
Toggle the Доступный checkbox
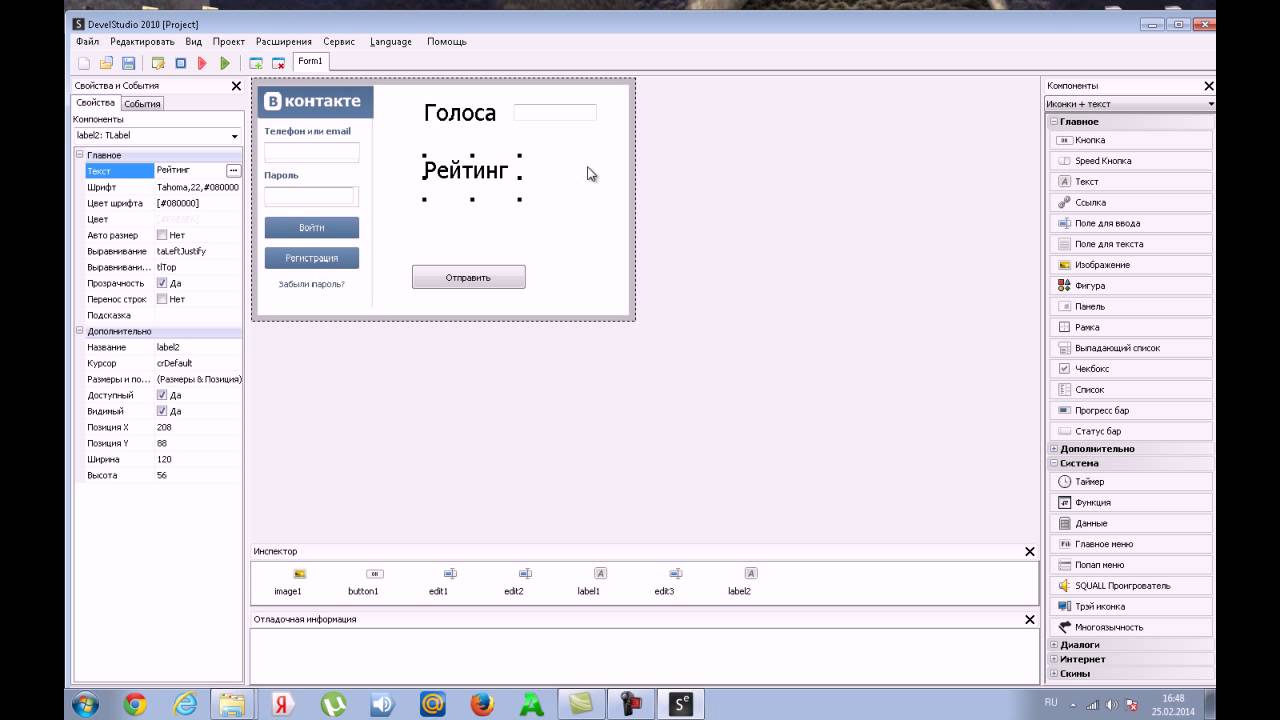[162, 395]
